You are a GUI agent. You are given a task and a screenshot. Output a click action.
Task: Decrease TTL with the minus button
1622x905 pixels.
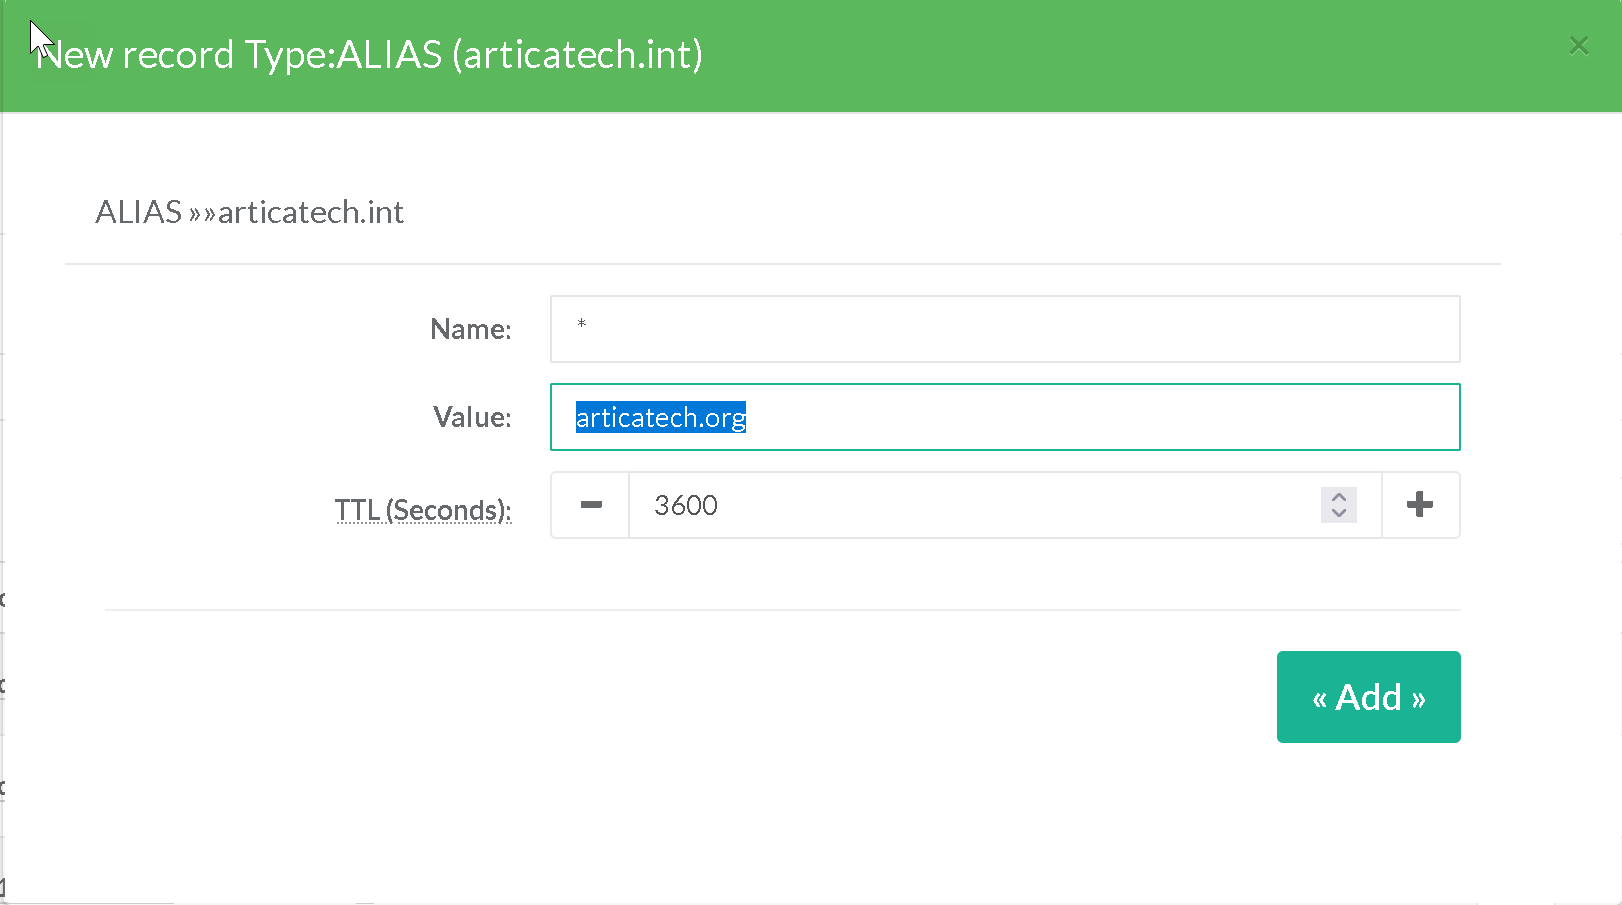coord(591,505)
